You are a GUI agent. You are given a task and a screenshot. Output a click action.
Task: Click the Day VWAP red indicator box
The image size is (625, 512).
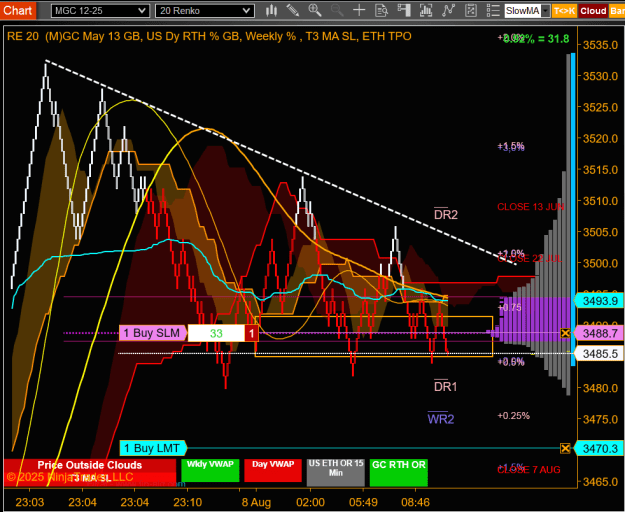273,471
